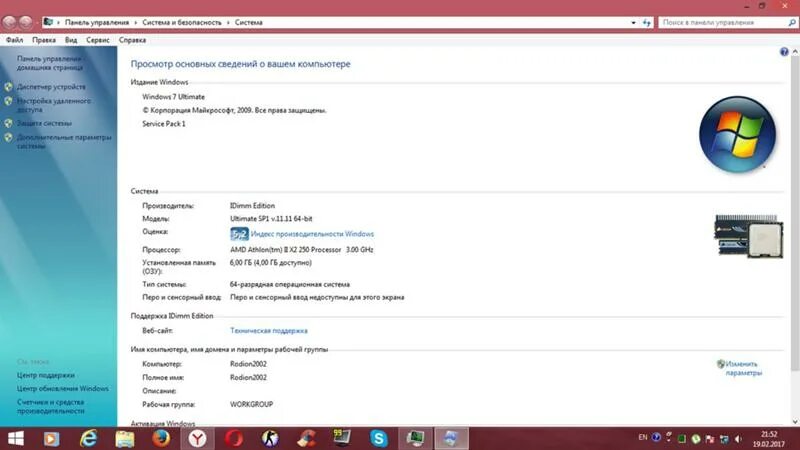Click the shield icon next to Изменить параметры
The width and height of the screenshot is (800, 450).
[720, 364]
